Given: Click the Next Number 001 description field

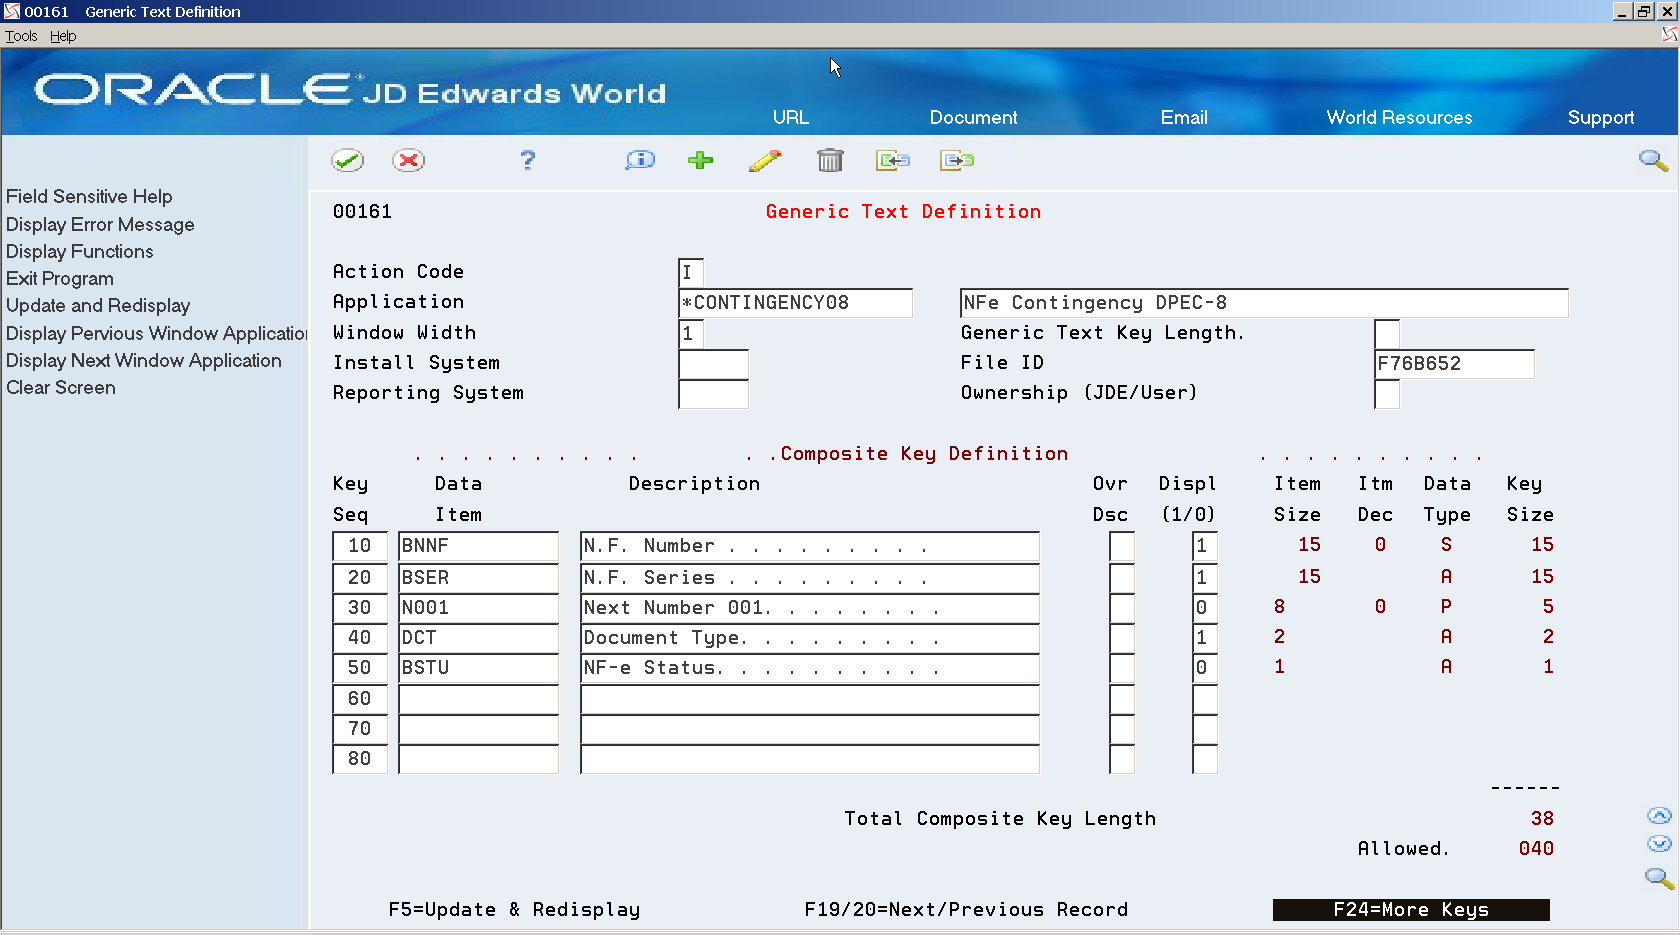Looking at the screenshot, I should point(810,608).
